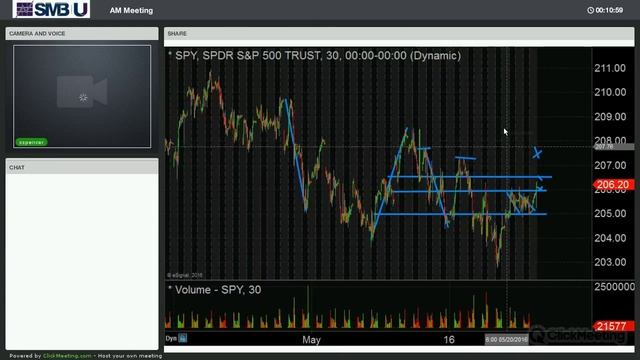Click the red 206.20 current price label
Viewport: 640px width, 360px height.
[613, 184]
